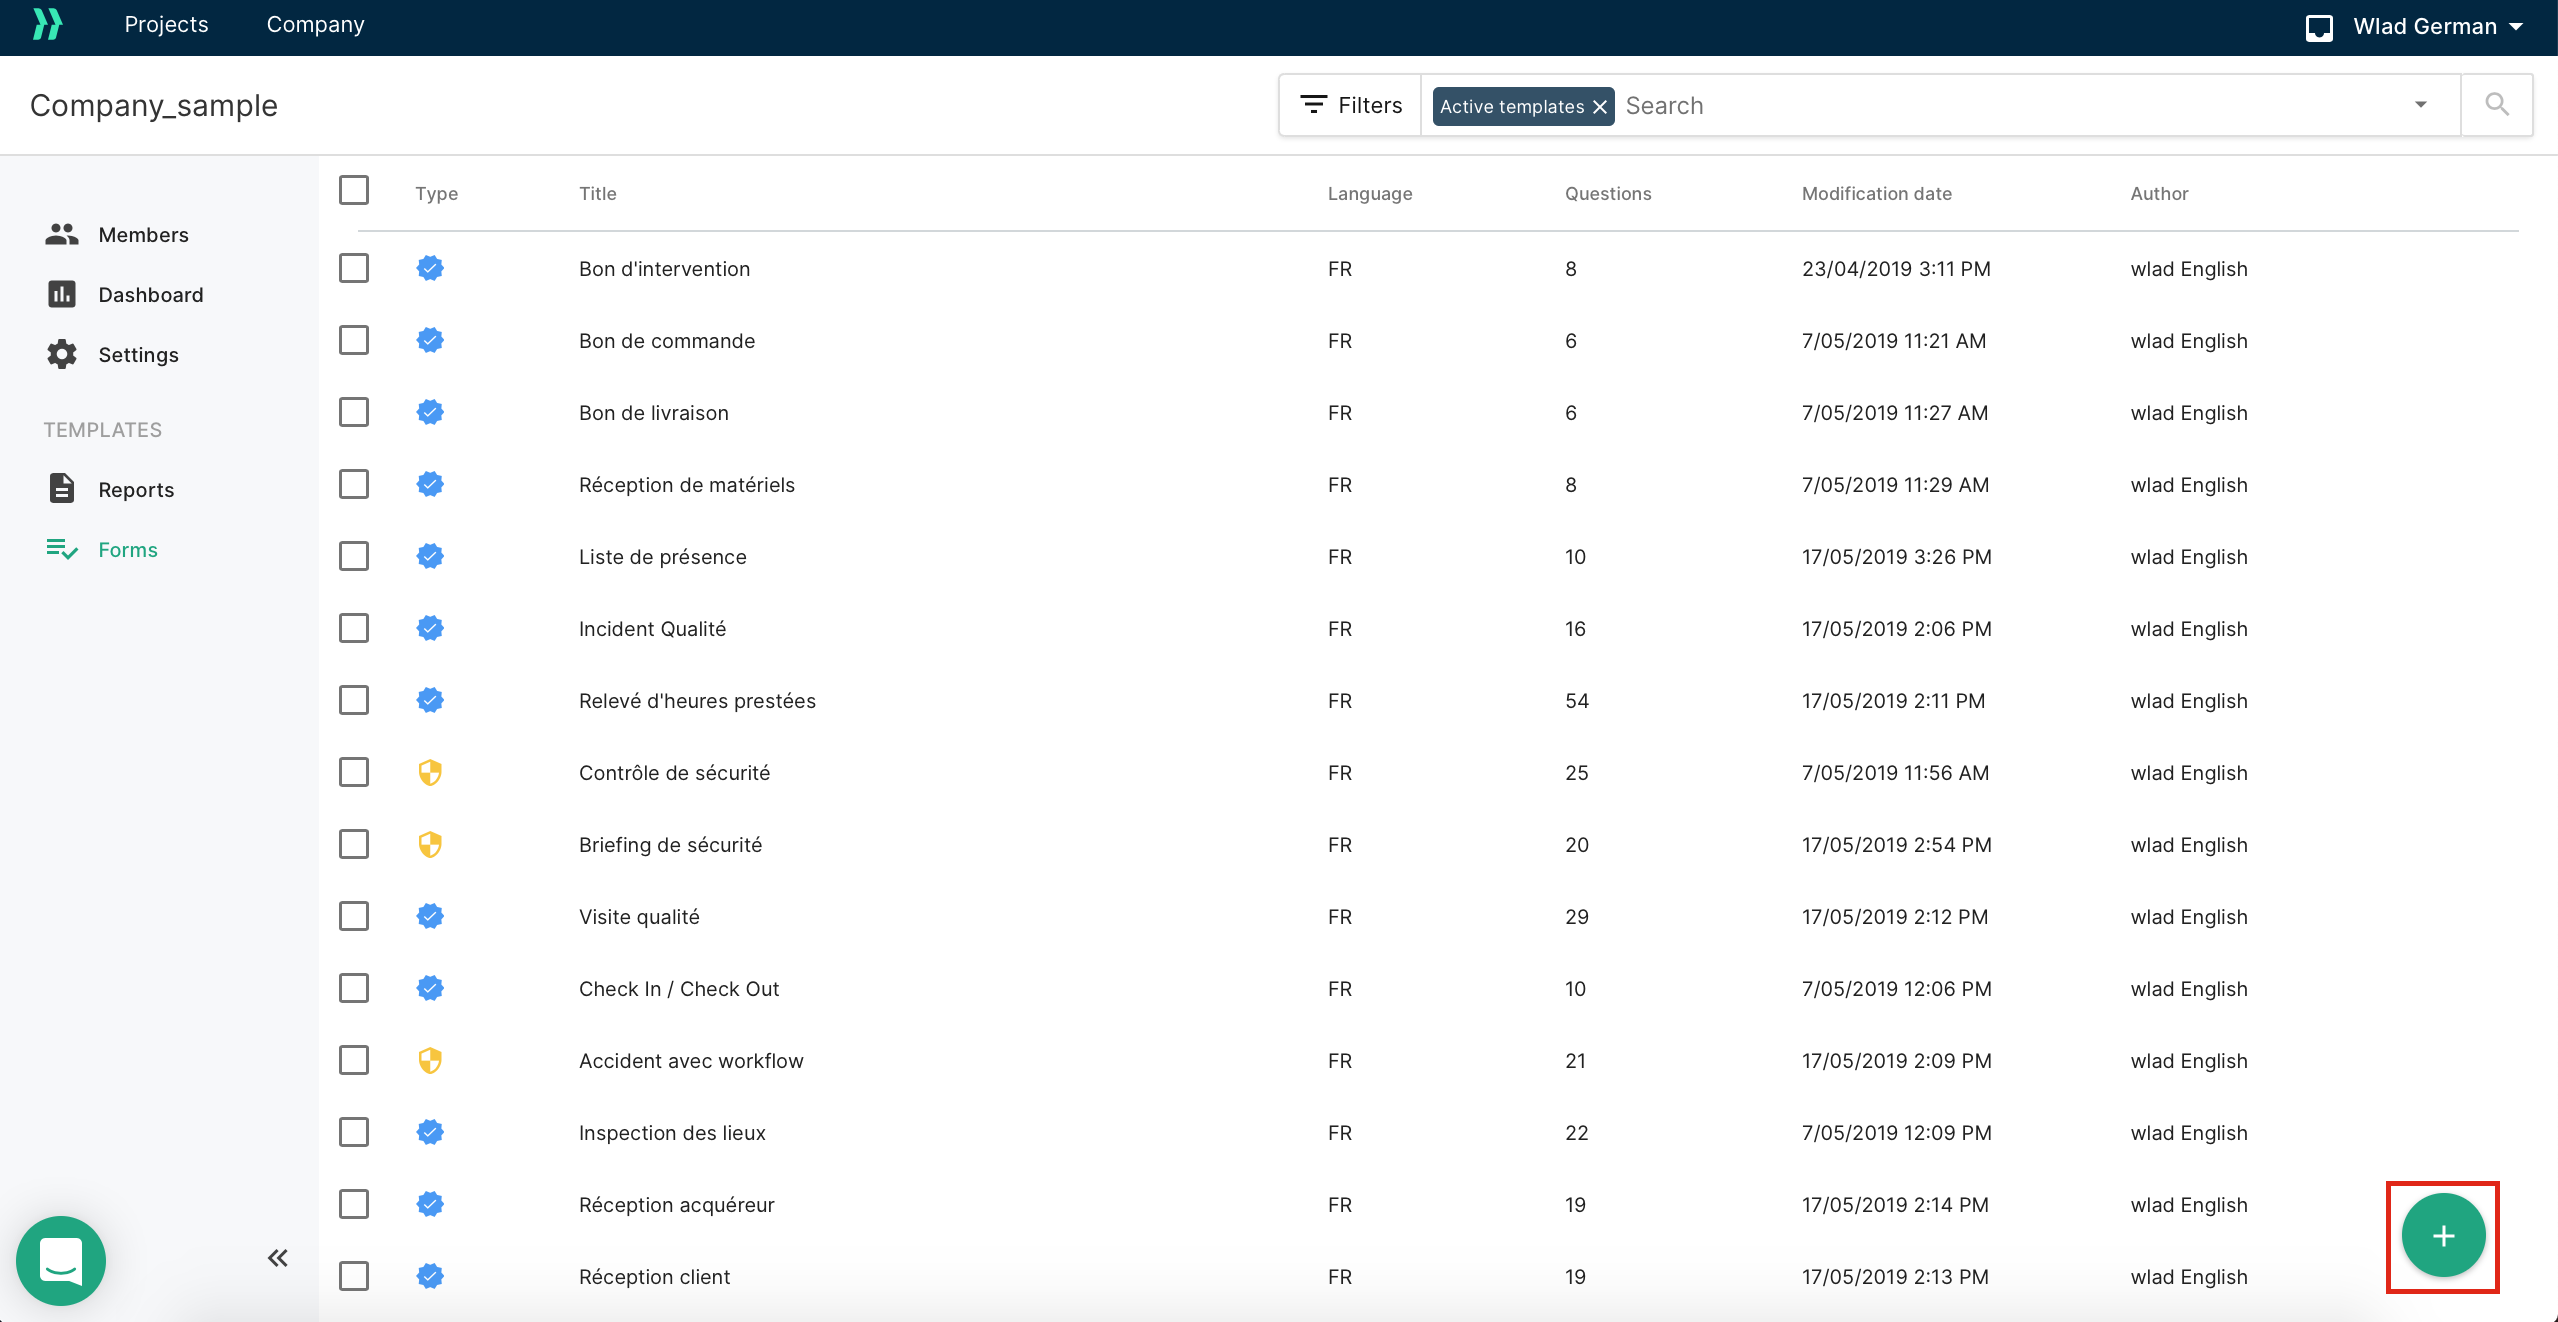Sort by Title column header
Image resolution: width=2558 pixels, height=1322 pixels.
[598, 194]
